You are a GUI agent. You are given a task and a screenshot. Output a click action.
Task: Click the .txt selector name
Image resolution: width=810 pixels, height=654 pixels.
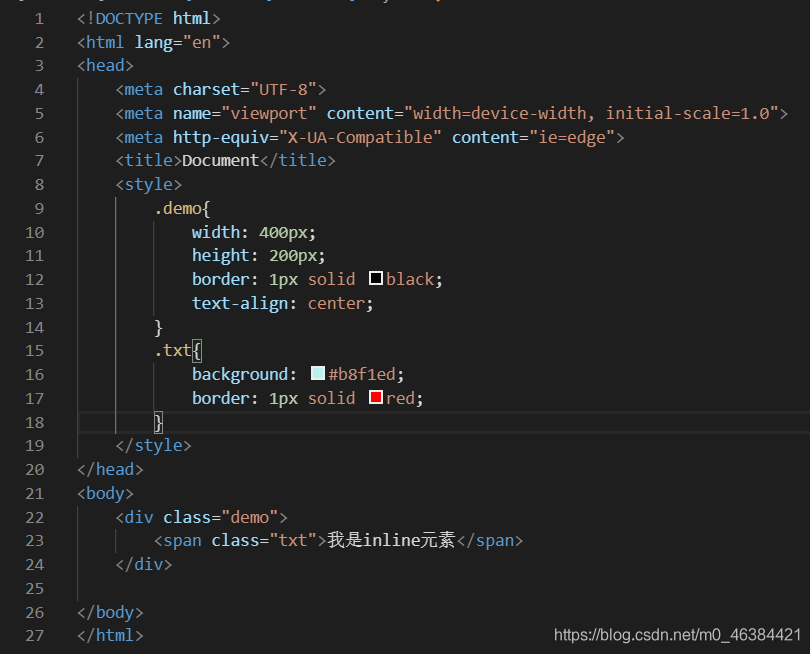[x=173, y=351]
